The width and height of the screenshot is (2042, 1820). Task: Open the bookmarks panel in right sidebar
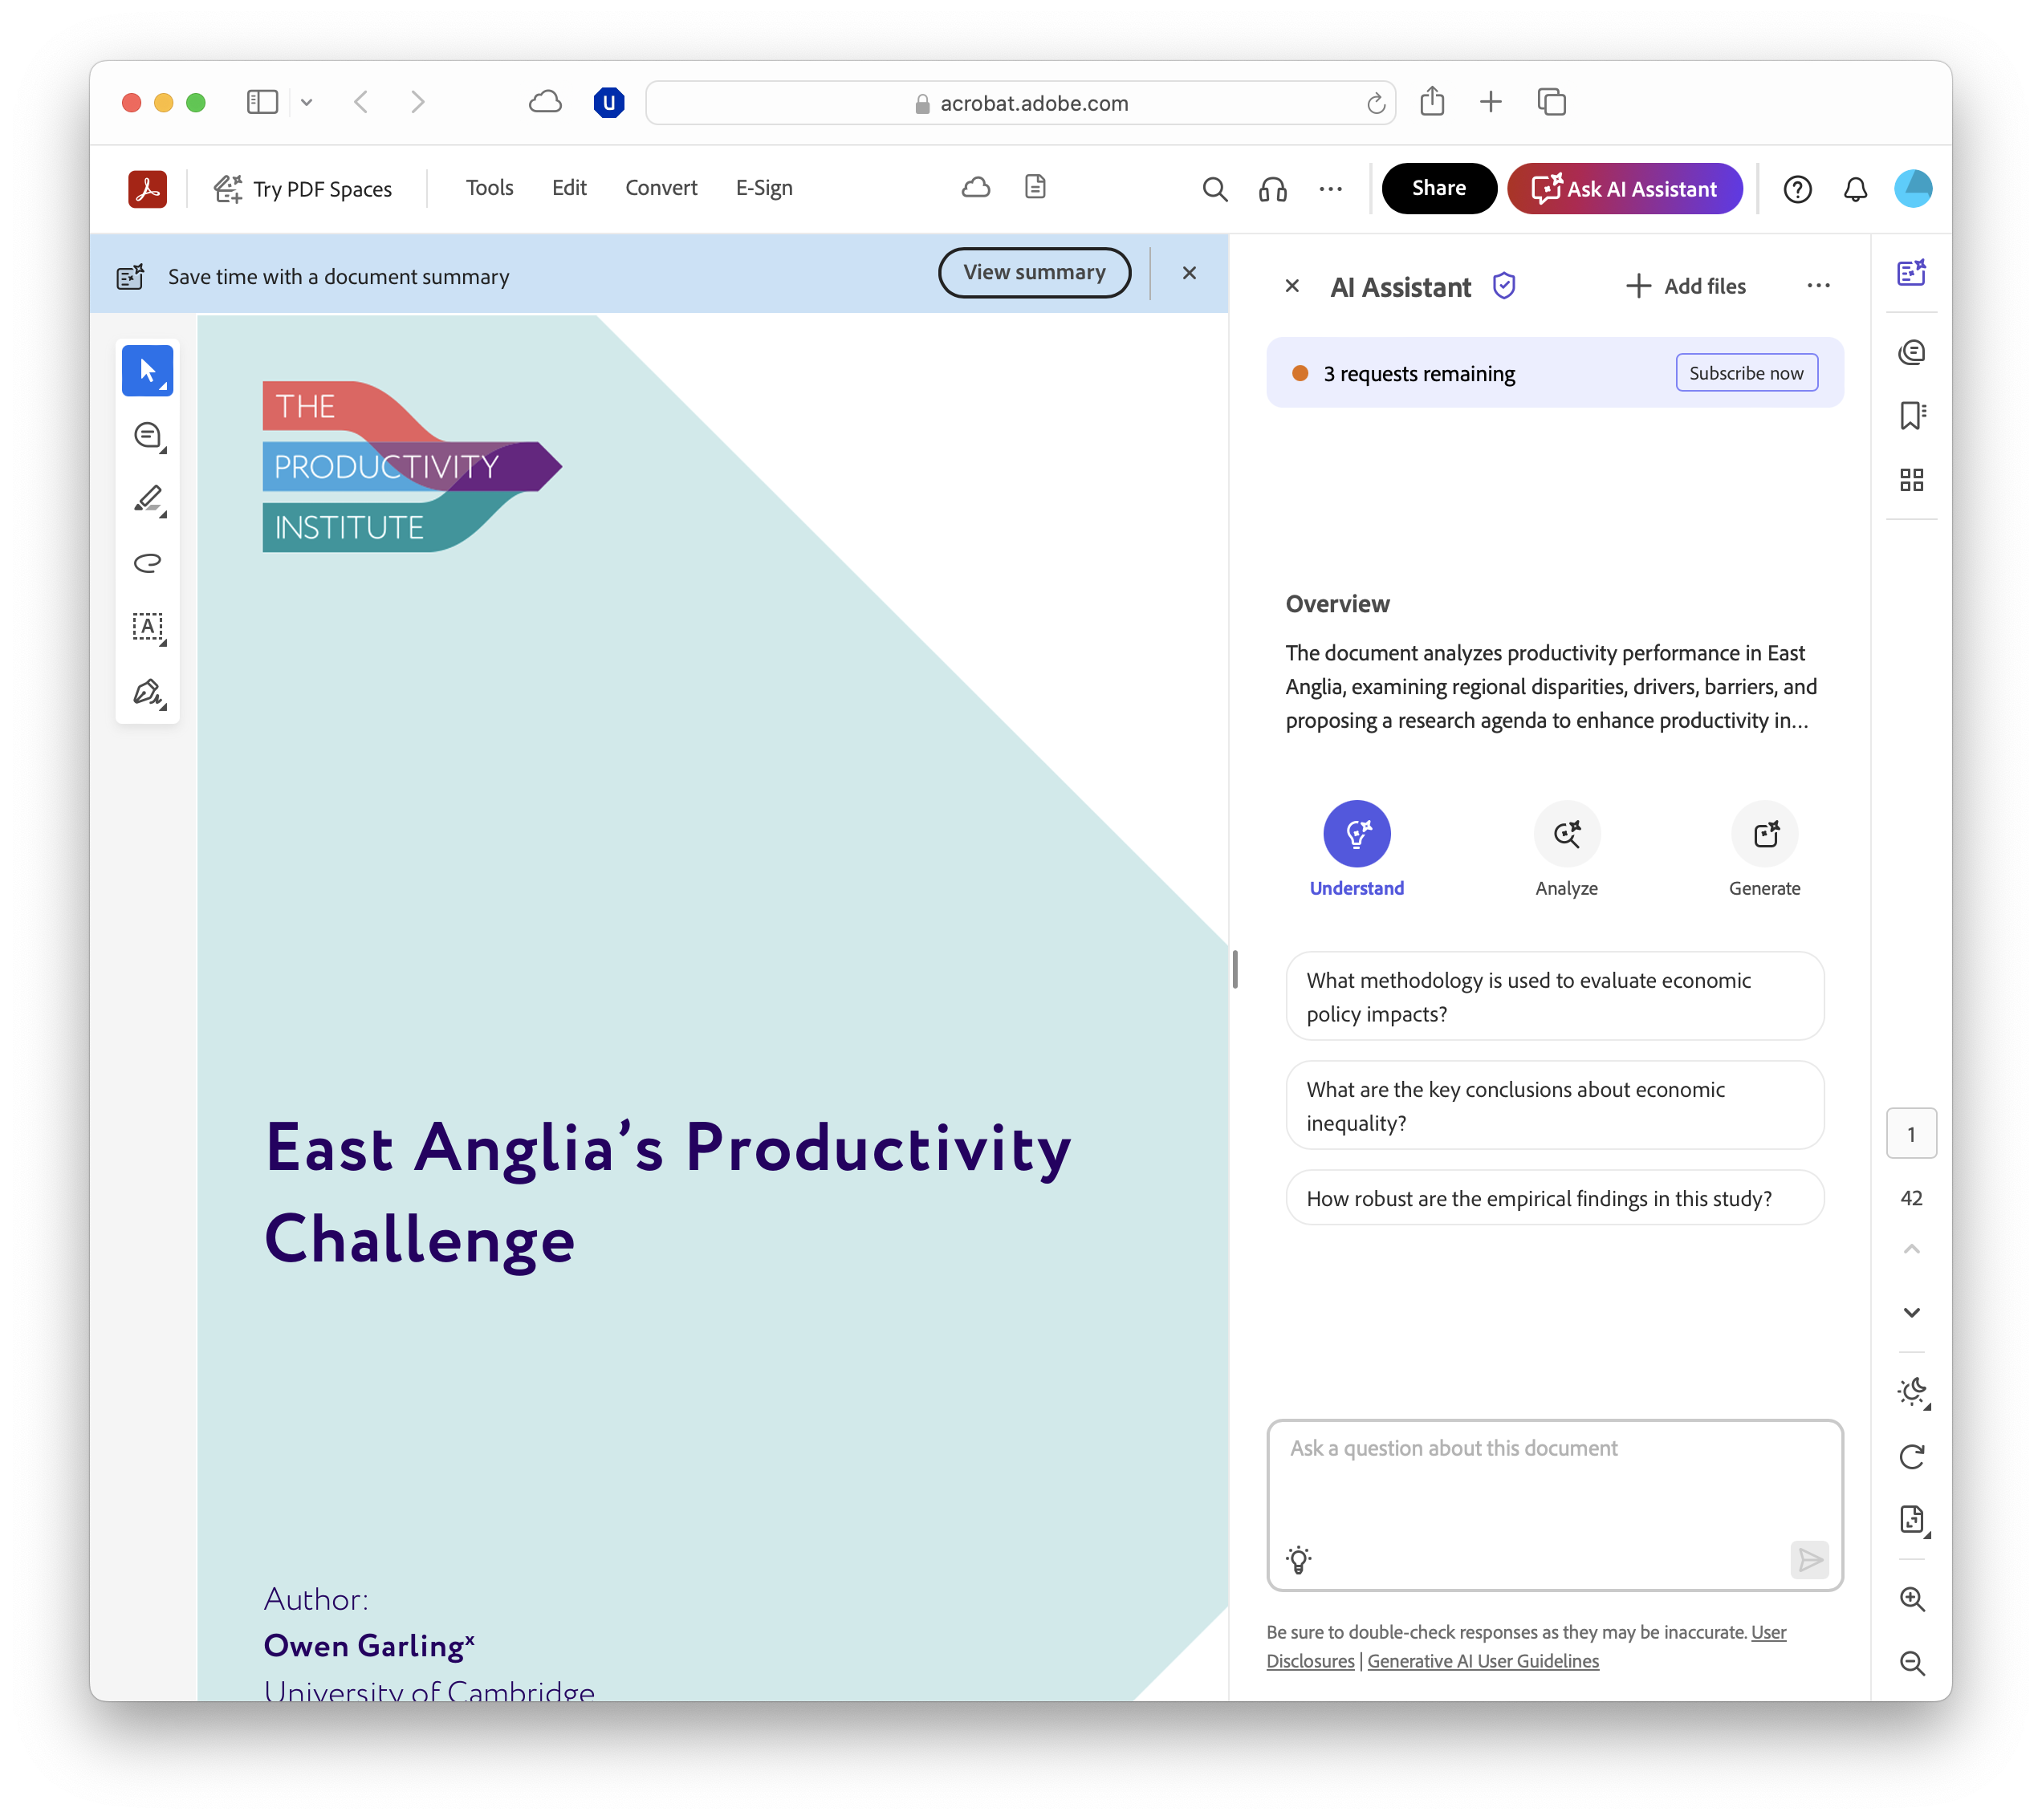(x=1911, y=416)
